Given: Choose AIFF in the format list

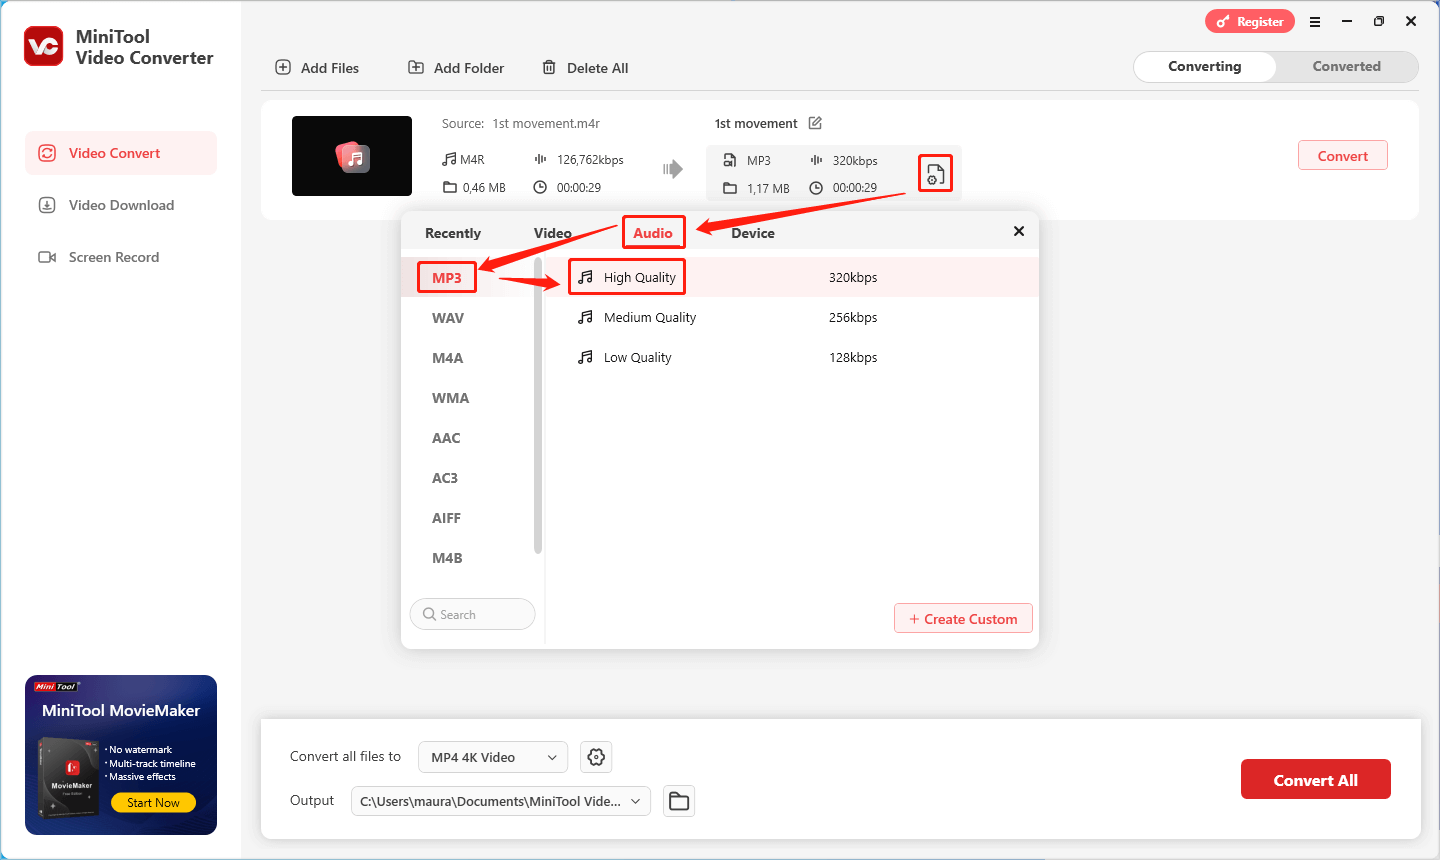Looking at the screenshot, I should click(446, 518).
